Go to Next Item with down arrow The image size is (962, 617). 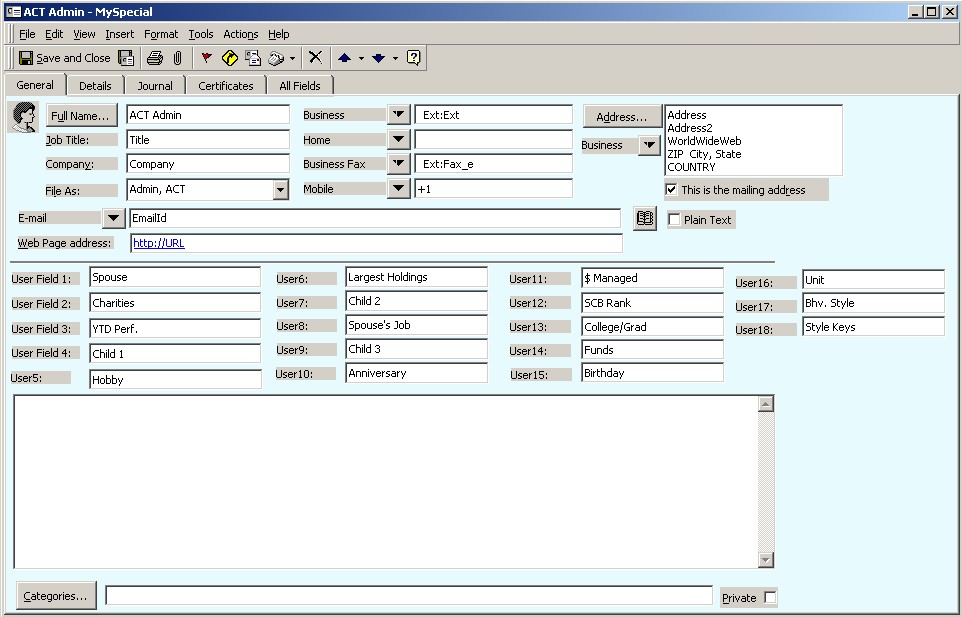coord(378,58)
